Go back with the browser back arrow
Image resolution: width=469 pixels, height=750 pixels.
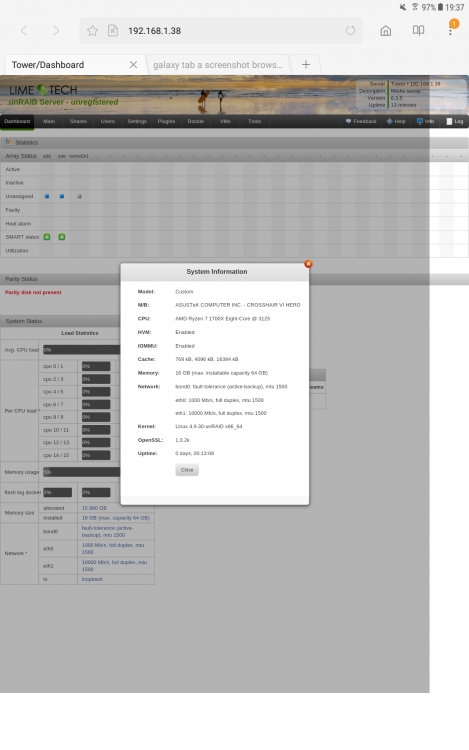point(24,31)
